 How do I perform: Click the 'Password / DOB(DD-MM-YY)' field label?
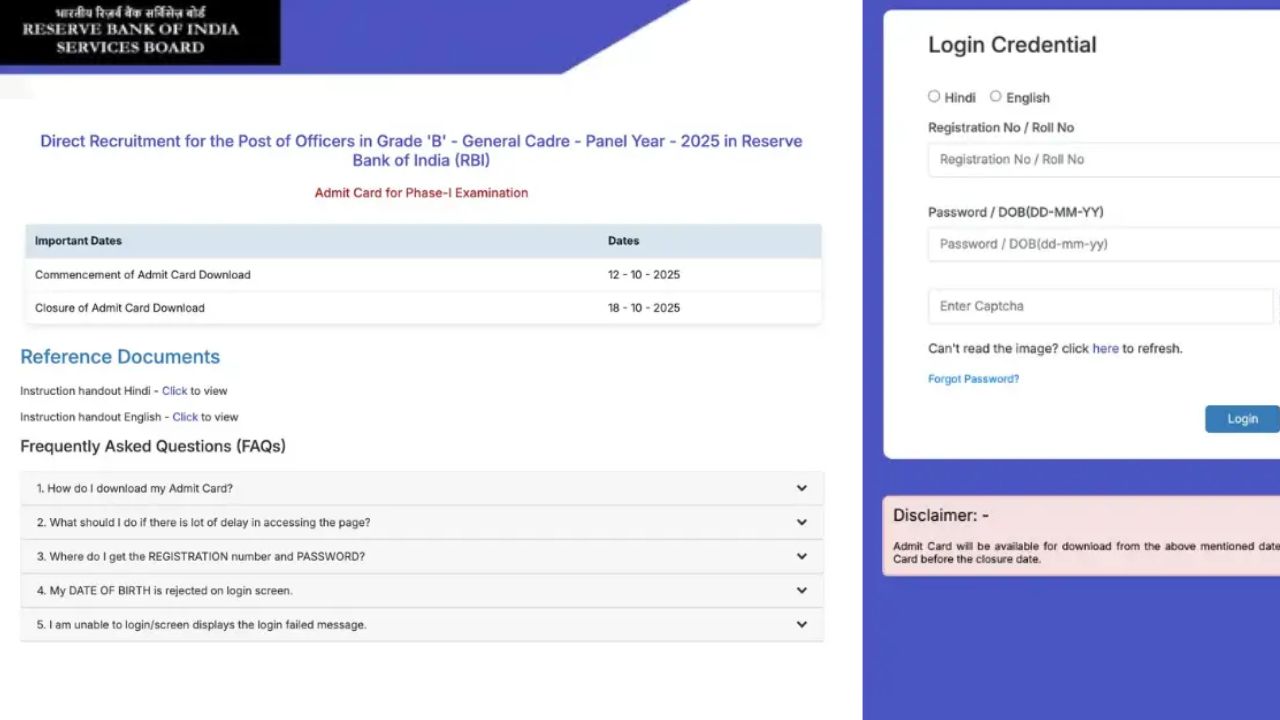point(1016,212)
